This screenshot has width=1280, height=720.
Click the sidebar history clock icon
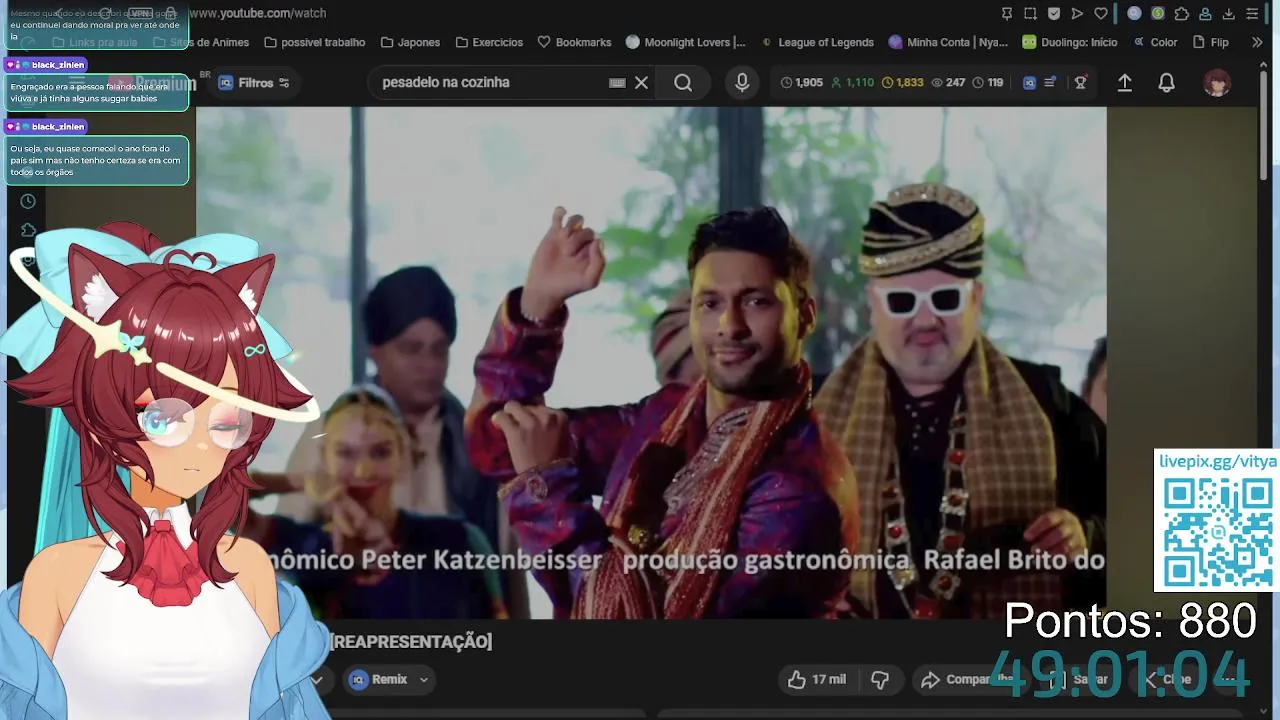pos(28,201)
